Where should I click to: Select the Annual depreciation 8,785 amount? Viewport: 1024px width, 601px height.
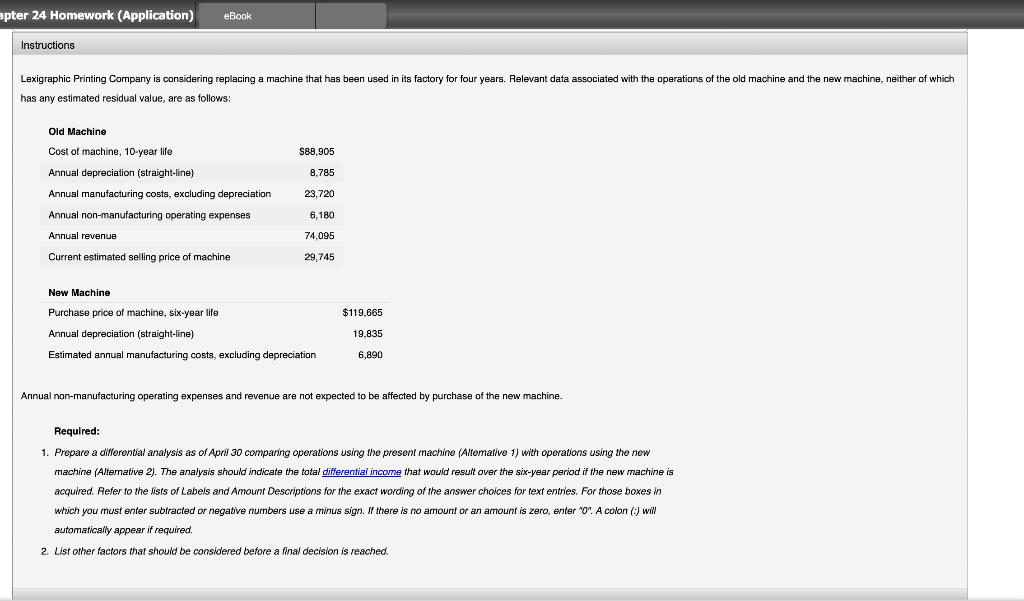(x=322, y=172)
